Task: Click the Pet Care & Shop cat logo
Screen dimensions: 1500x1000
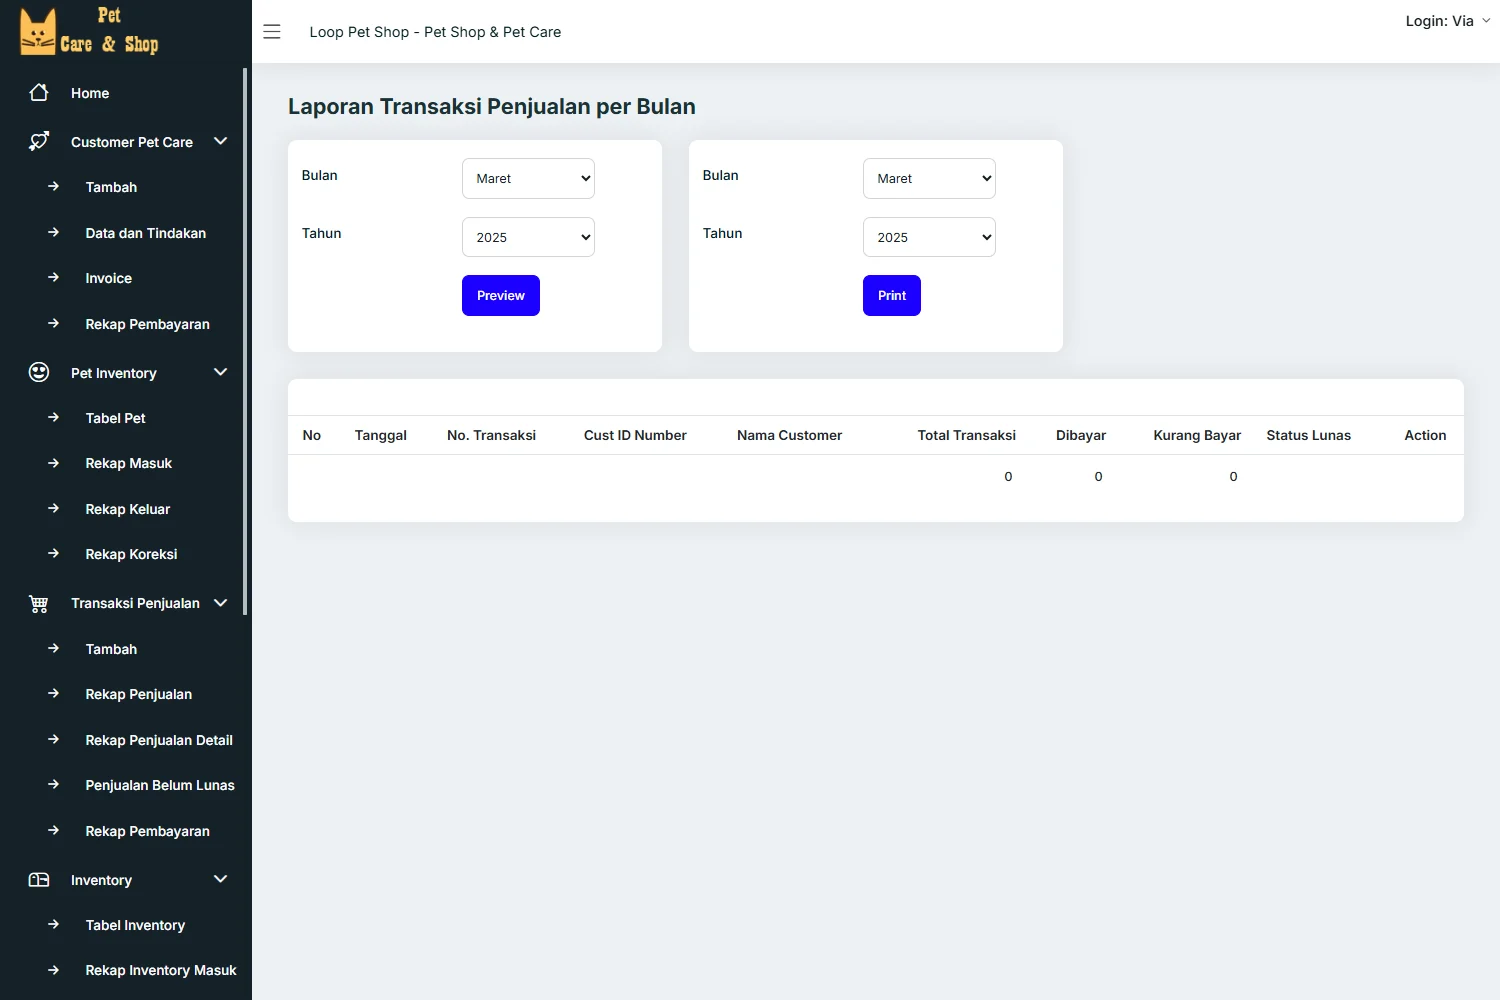Action: point(89,31)
